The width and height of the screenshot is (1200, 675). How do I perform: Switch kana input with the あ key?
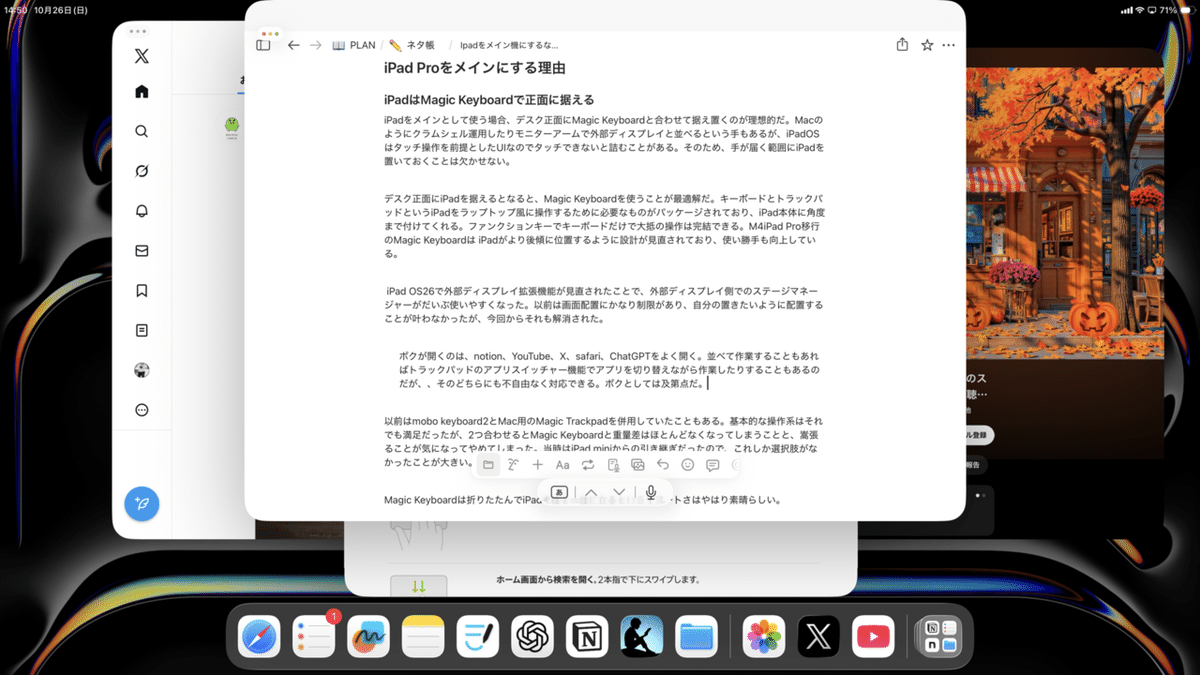[558, 492]
